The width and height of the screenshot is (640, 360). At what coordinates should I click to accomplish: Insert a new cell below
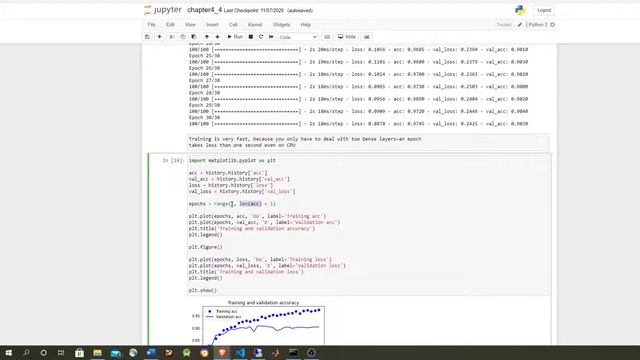point(160,37)
